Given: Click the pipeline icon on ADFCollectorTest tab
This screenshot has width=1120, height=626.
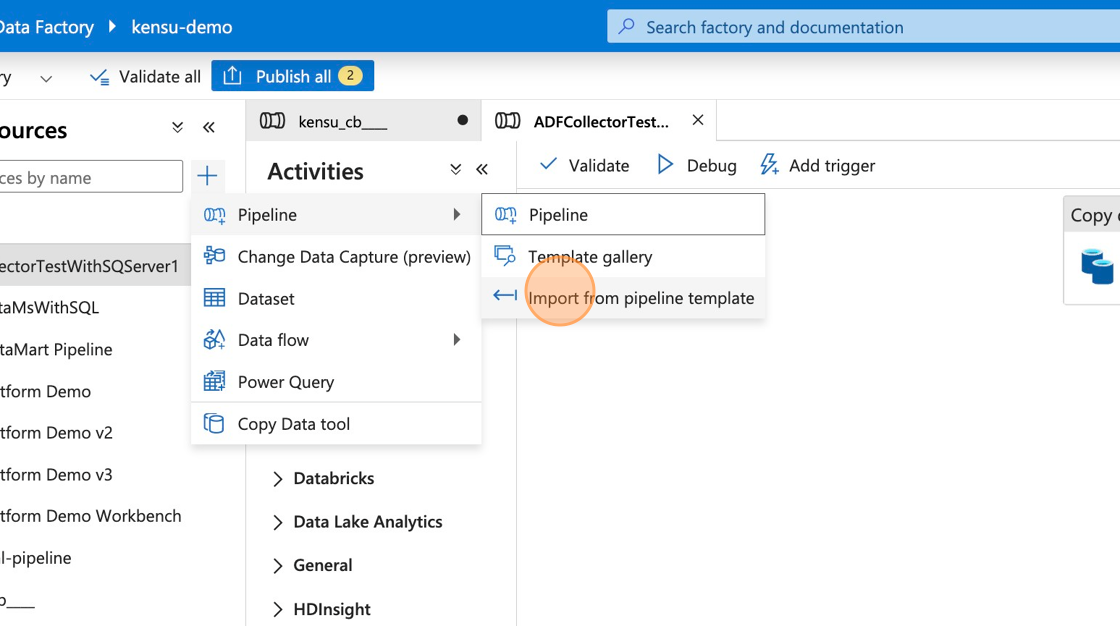Looking at the screenshot, I should (508, 121).
